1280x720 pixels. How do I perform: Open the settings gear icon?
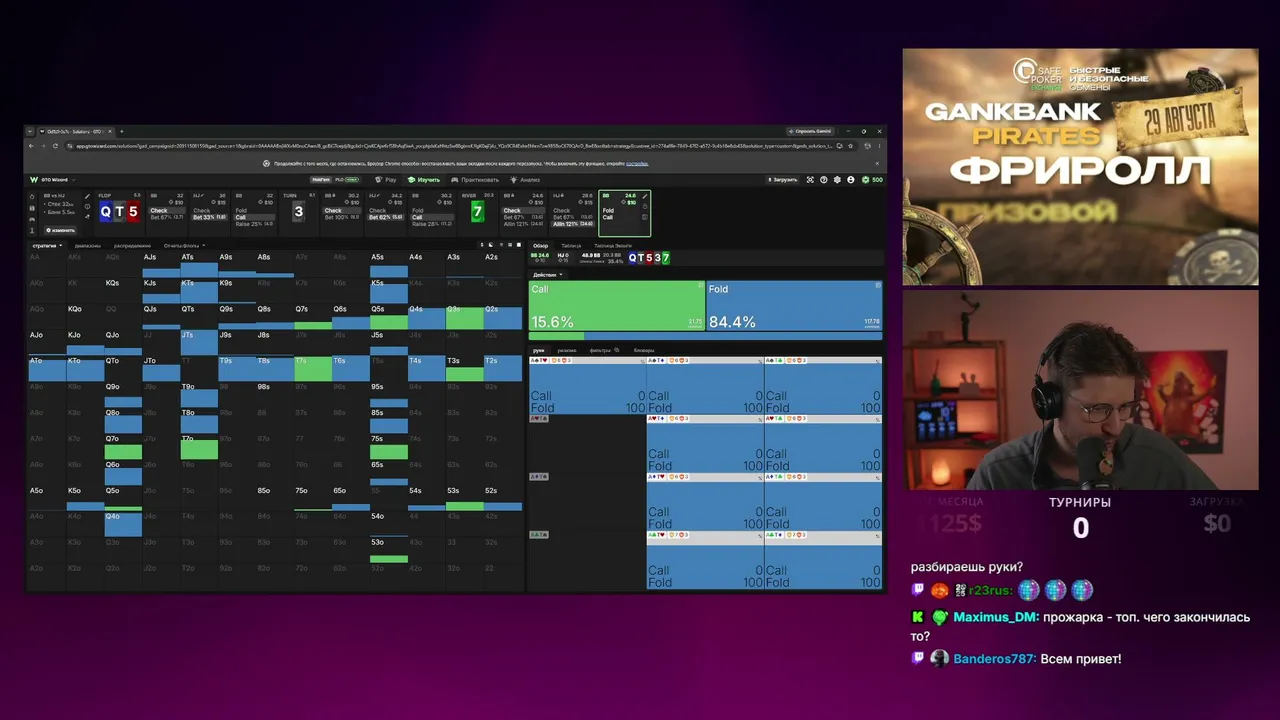pyautogui.click(x=837, y=180)
